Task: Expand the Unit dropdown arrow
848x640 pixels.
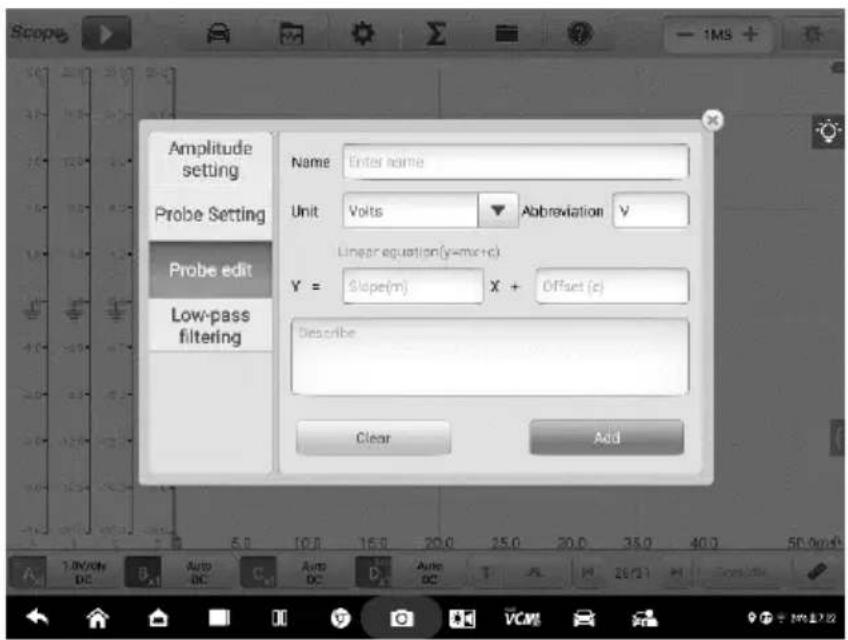Action: pyautogui.click(x=498, y=210)
